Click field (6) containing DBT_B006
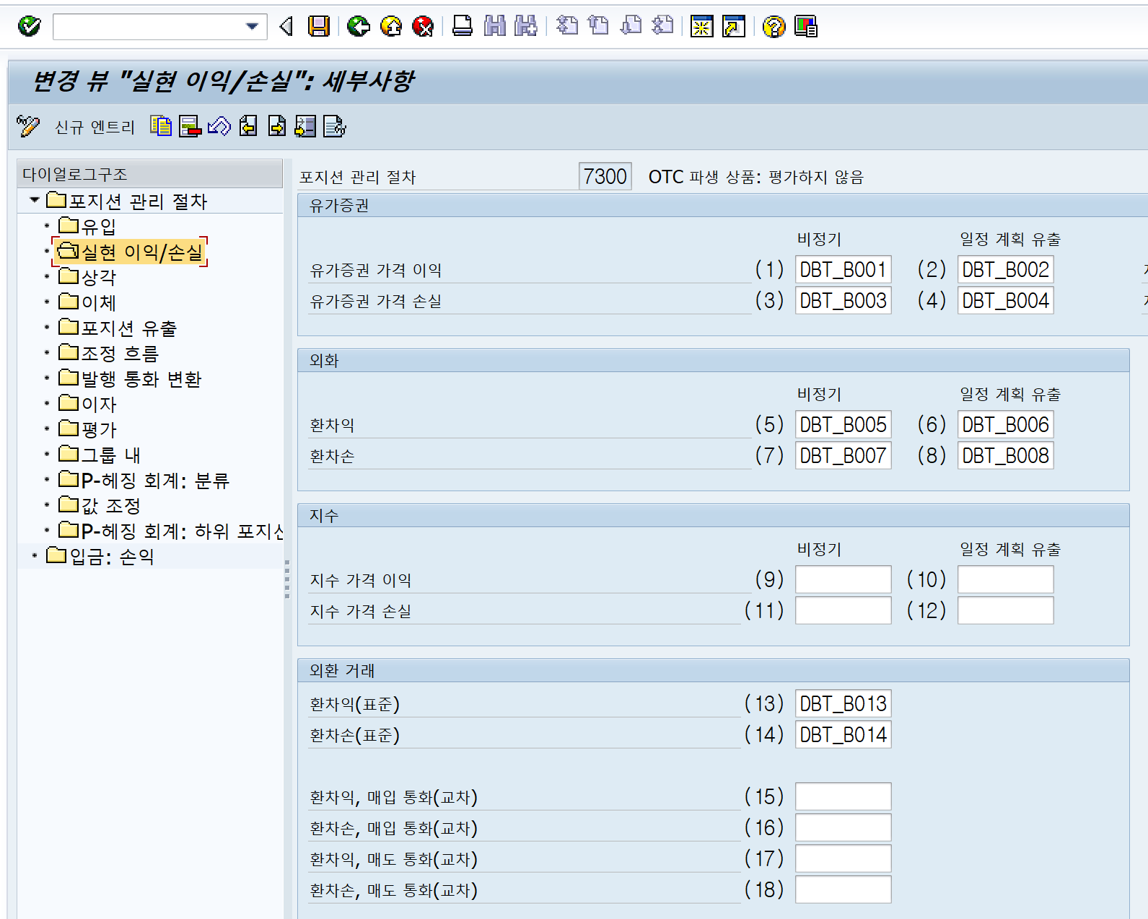 pyautogui.click(x=1005, y=425)
